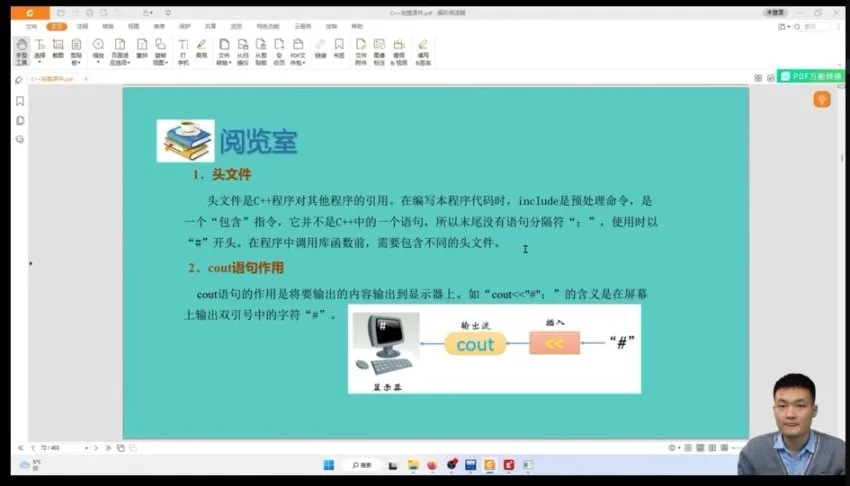Switch to the Home (主页) ribbon tab

[x=56, y=27]
